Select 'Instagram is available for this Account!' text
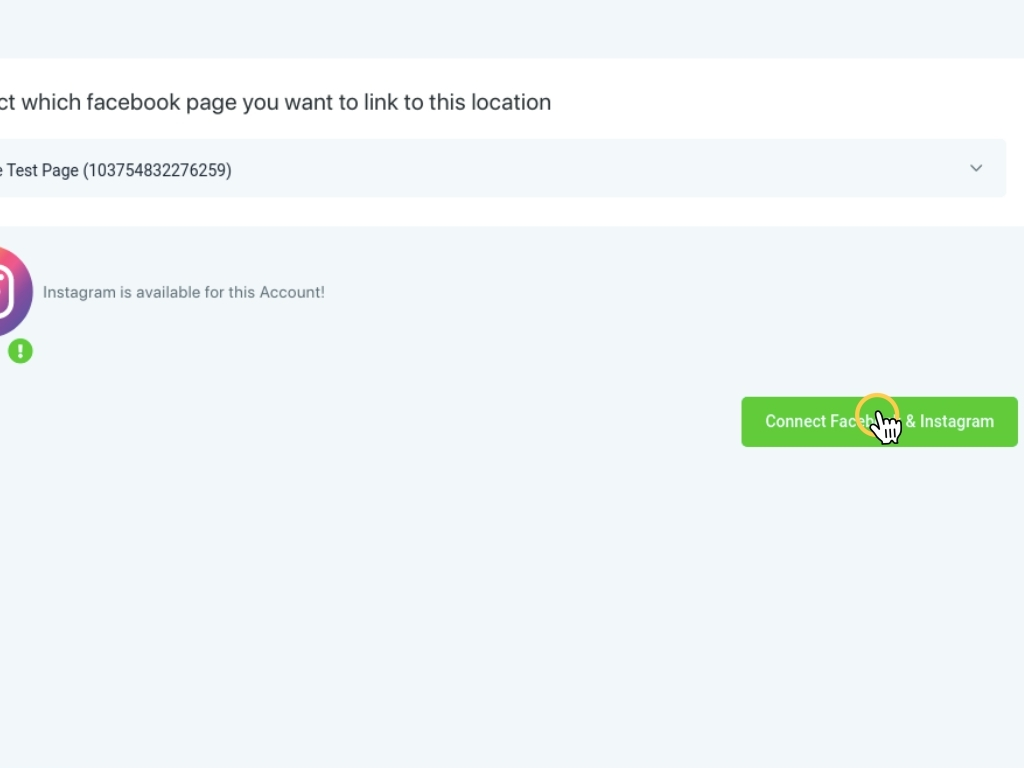Image resolution: width=1024 pixels, height=768 pixels. click(184, 292)
